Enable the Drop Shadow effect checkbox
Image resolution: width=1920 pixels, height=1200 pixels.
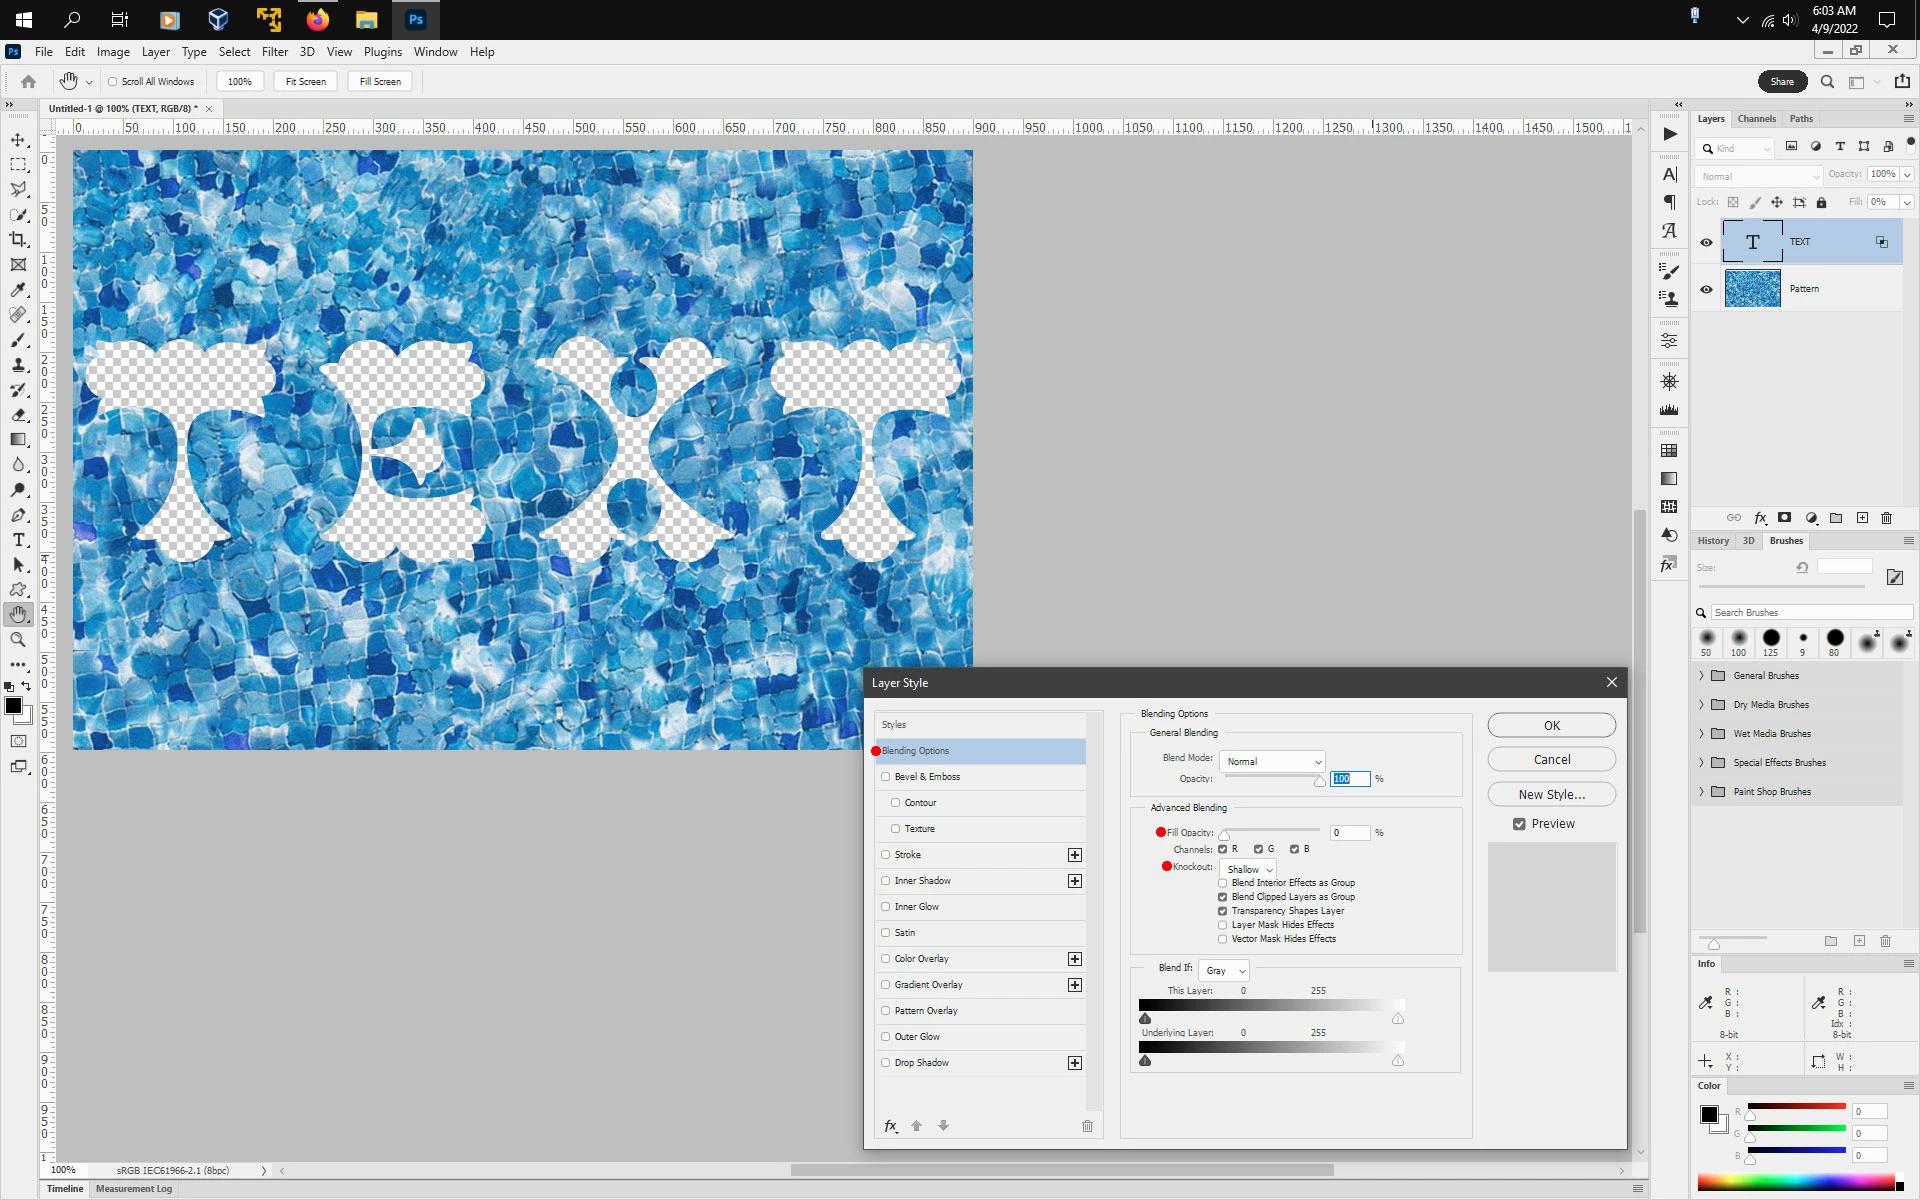pos(885,1063)
